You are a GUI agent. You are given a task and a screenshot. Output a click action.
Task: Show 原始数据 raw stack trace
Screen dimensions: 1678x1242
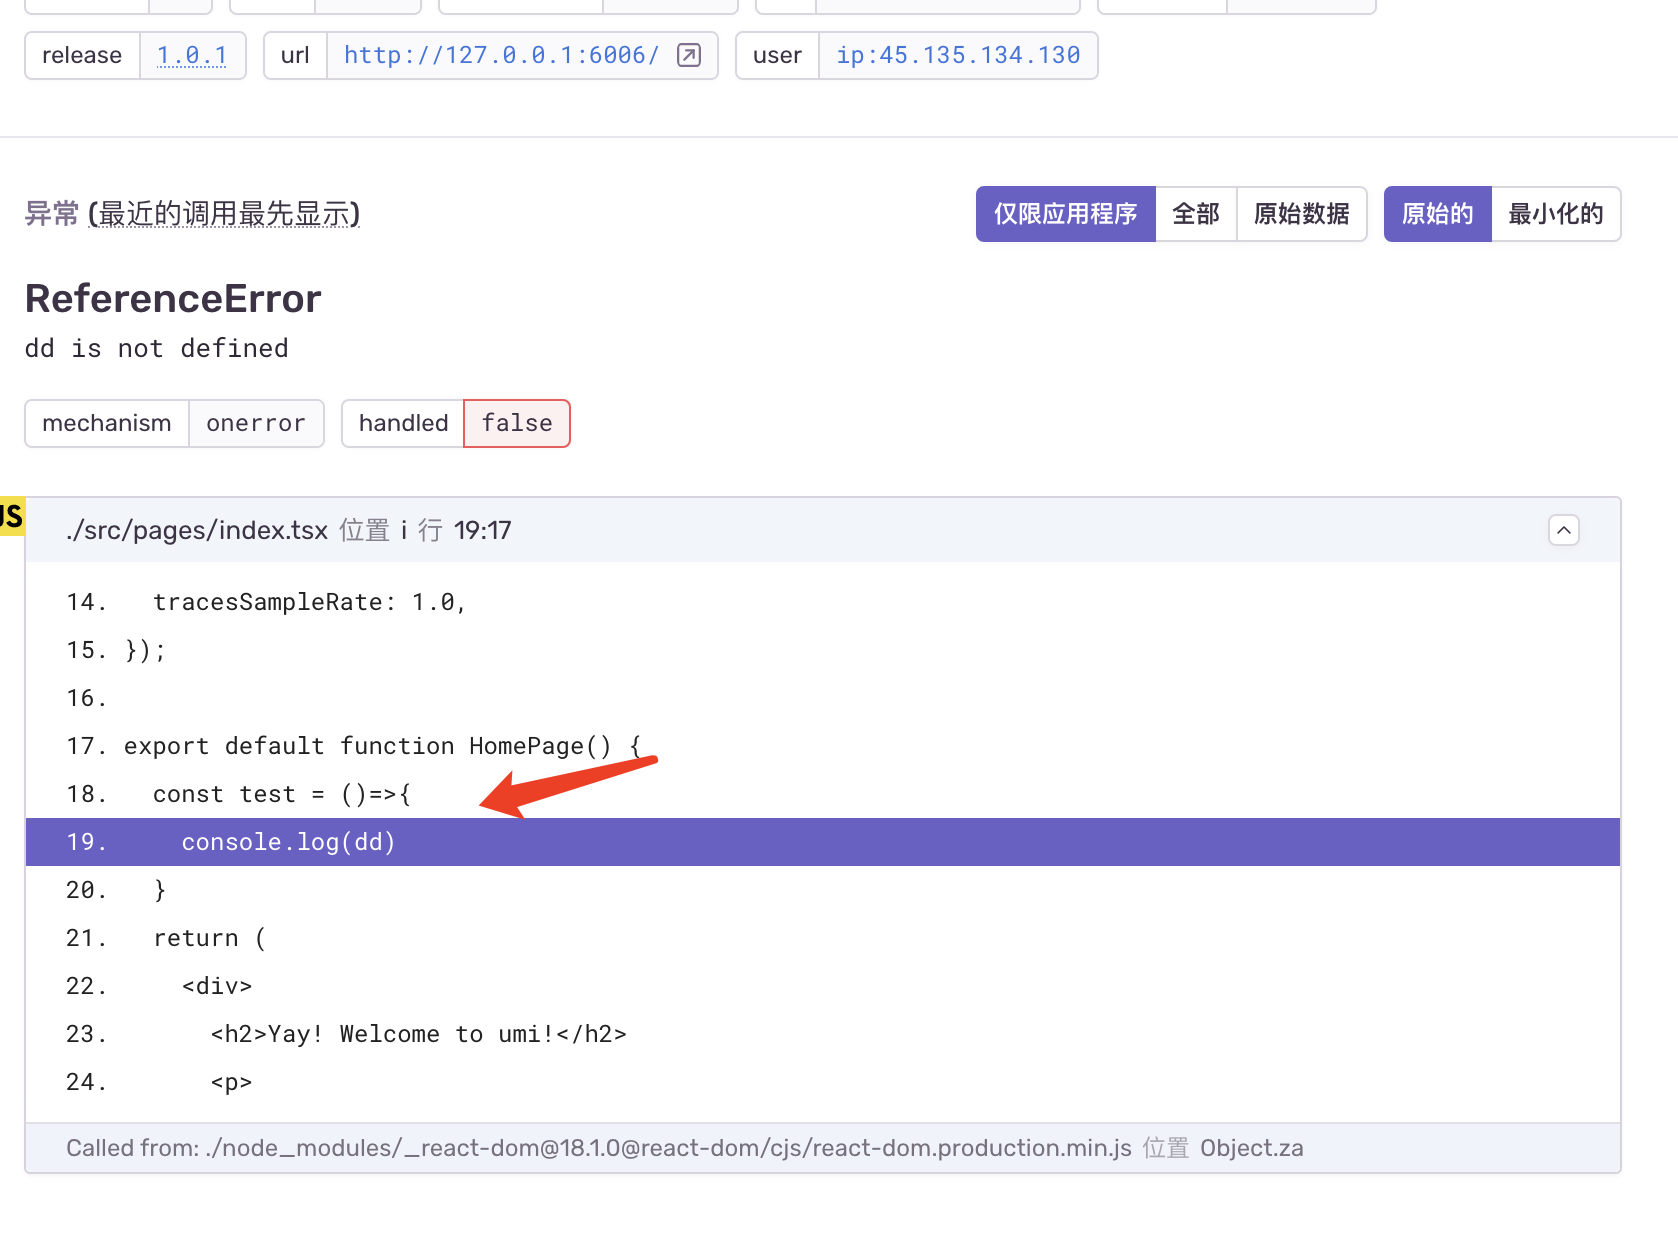point(1302,214)
